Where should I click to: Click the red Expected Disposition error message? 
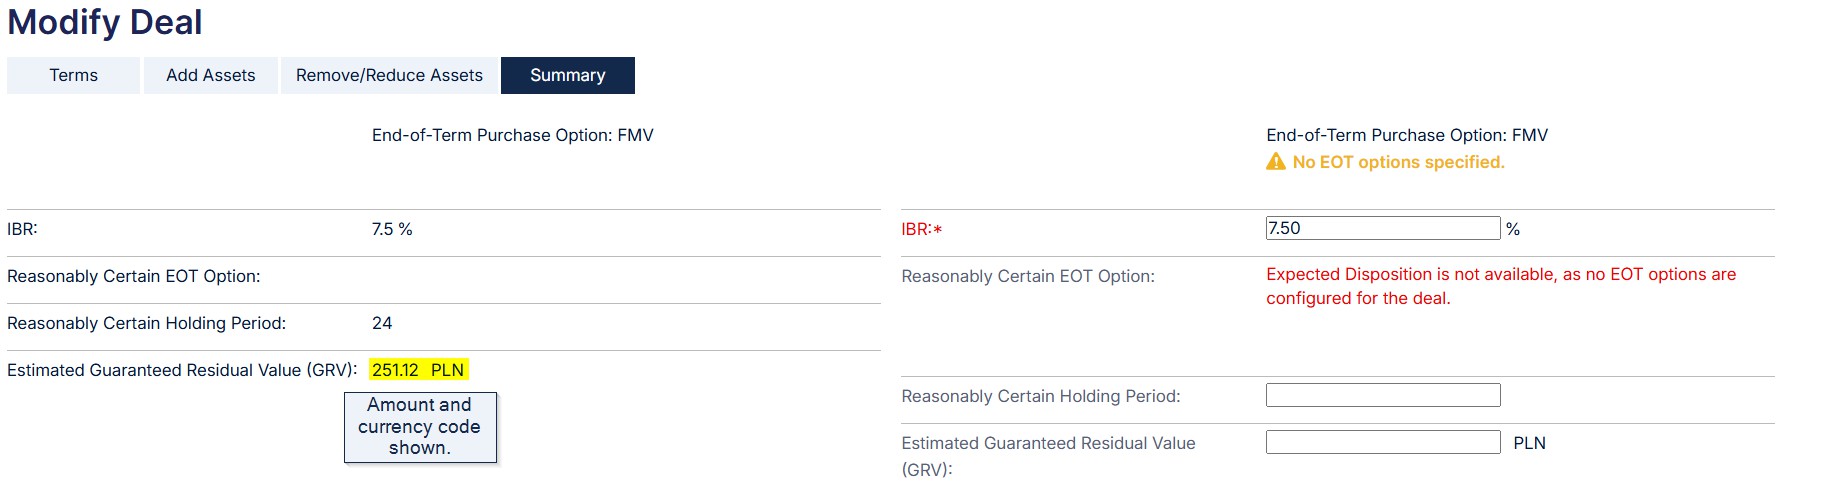pos(1501,286)
